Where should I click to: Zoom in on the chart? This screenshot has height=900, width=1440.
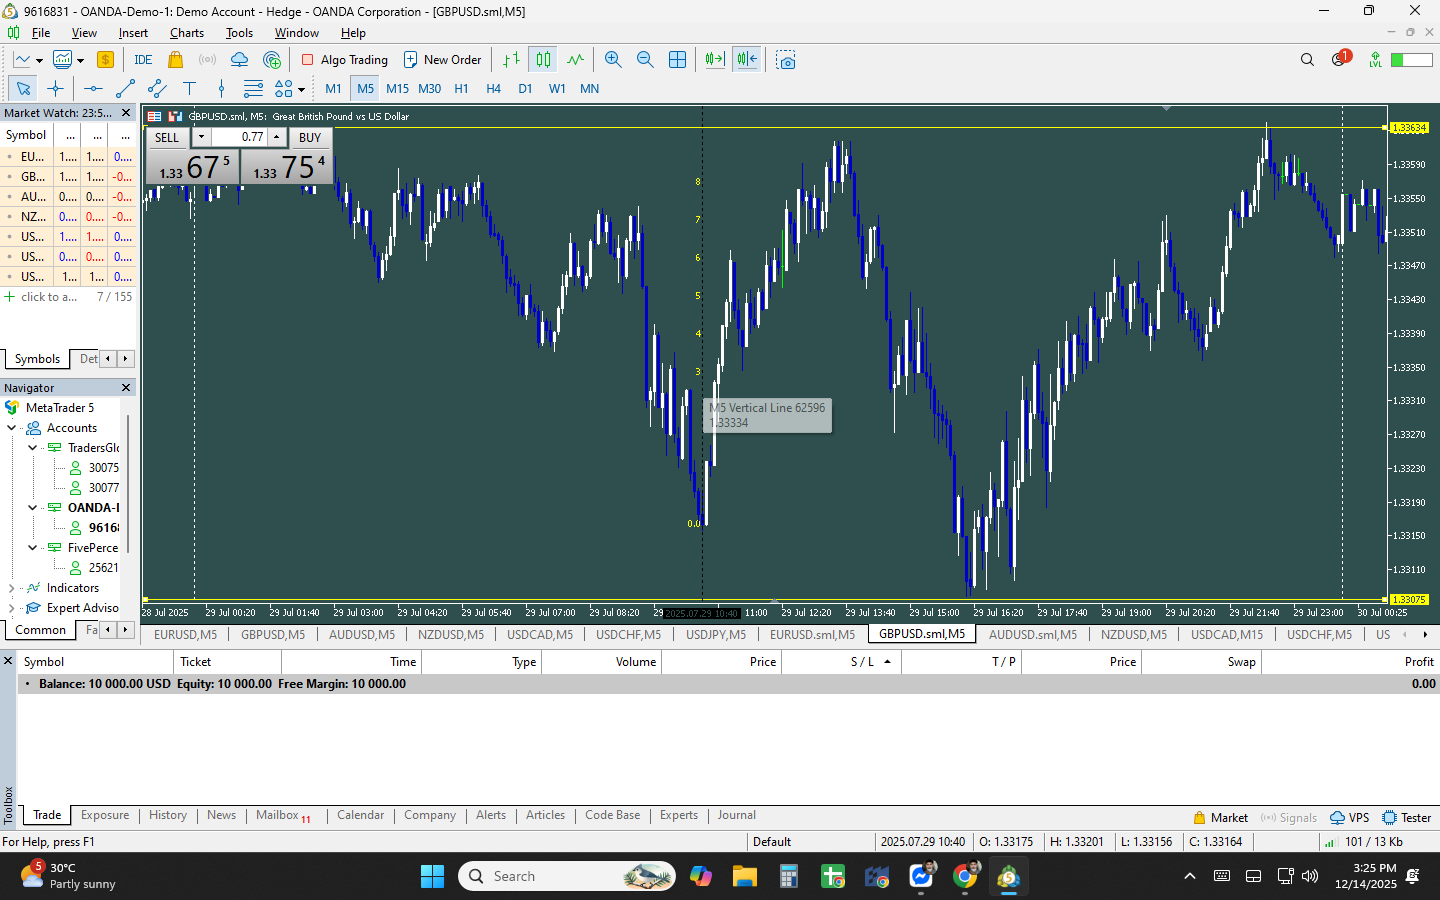tap(613, 60)
